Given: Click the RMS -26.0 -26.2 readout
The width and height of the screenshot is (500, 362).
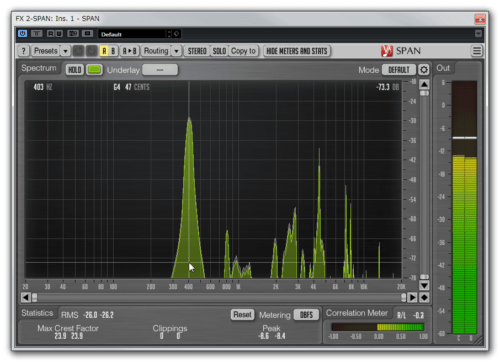Looking at the screenshot, I should click(x=87, y=315).
